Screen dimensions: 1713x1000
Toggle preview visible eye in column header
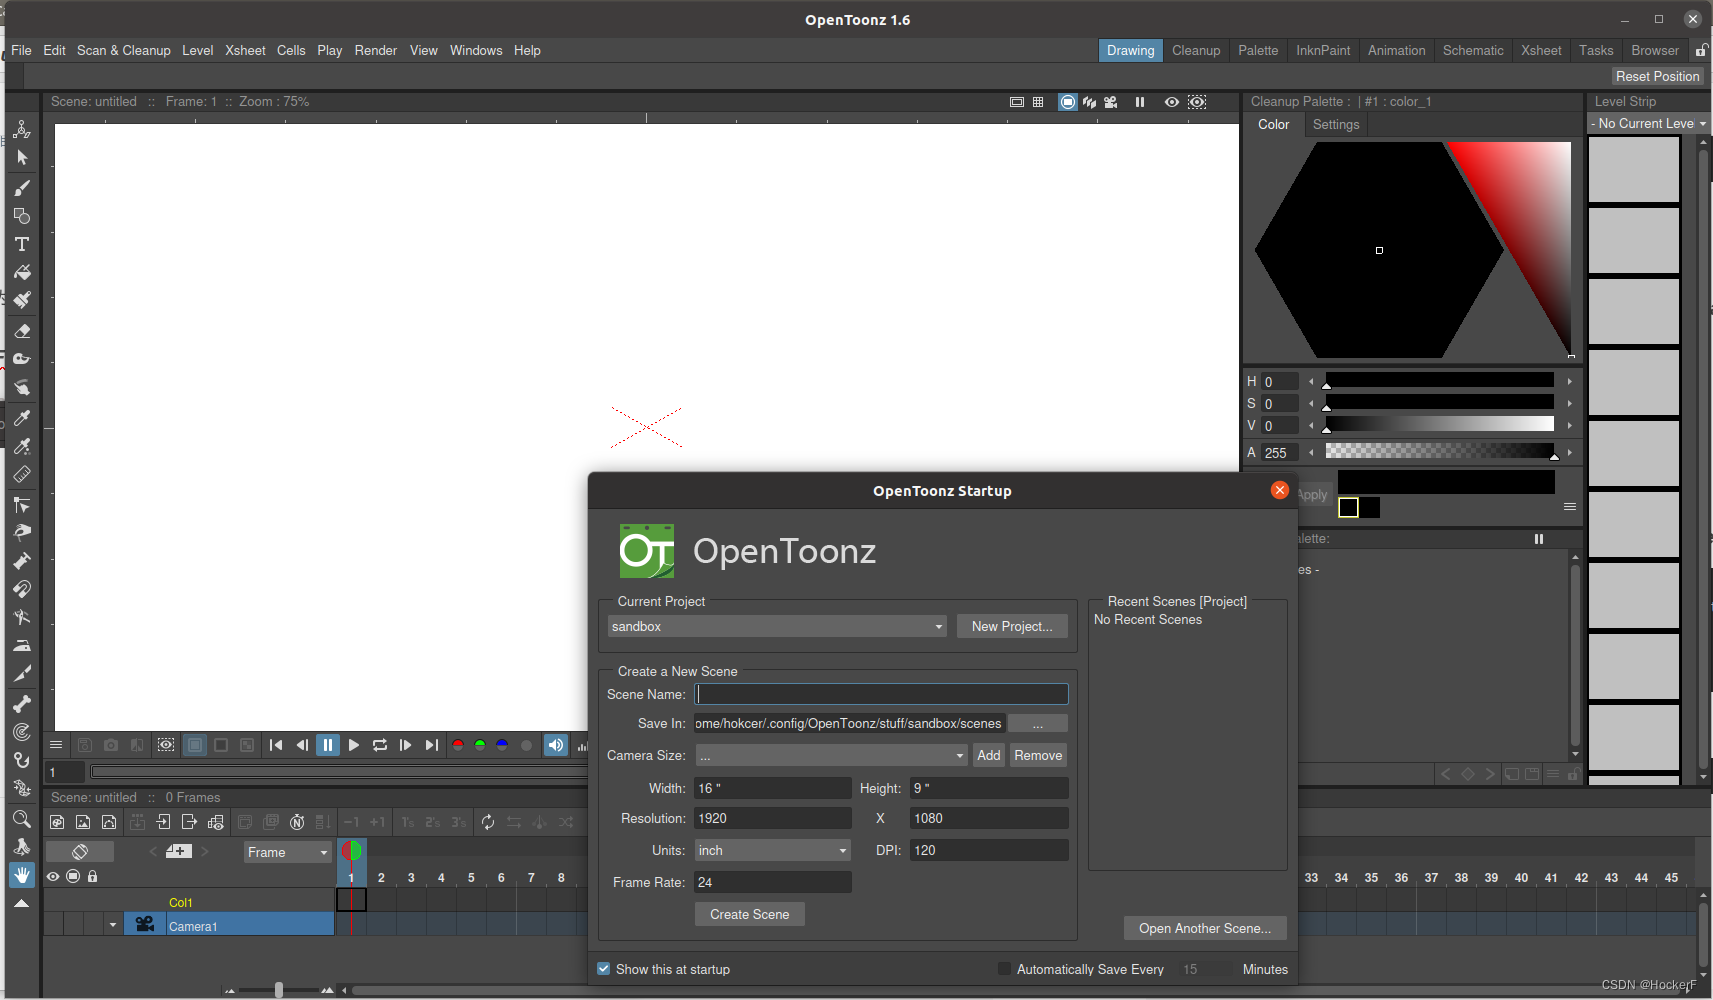[53, 876]
